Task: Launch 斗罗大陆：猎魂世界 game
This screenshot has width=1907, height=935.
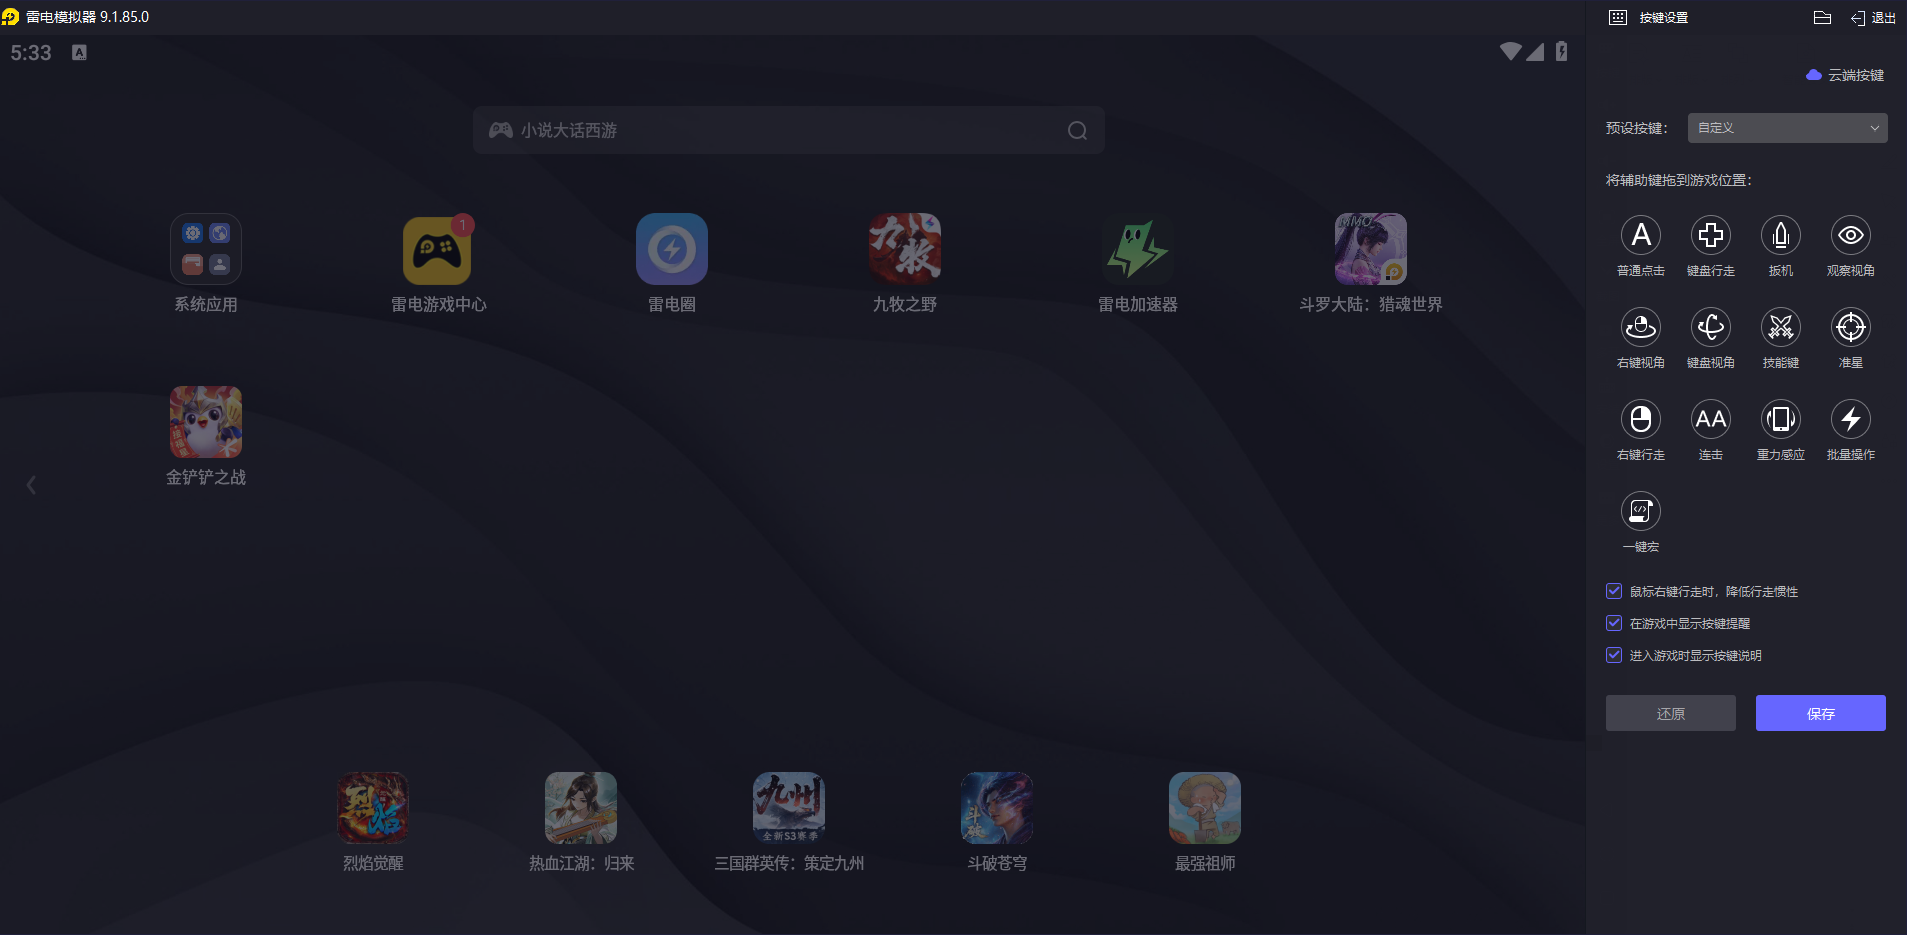Action: click(1371, 249)
